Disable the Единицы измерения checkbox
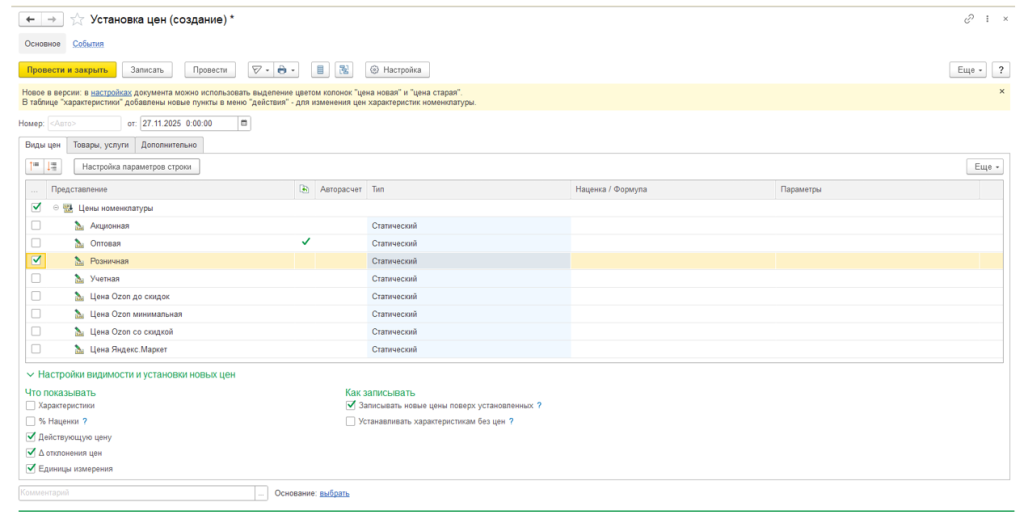 point(31,468)
